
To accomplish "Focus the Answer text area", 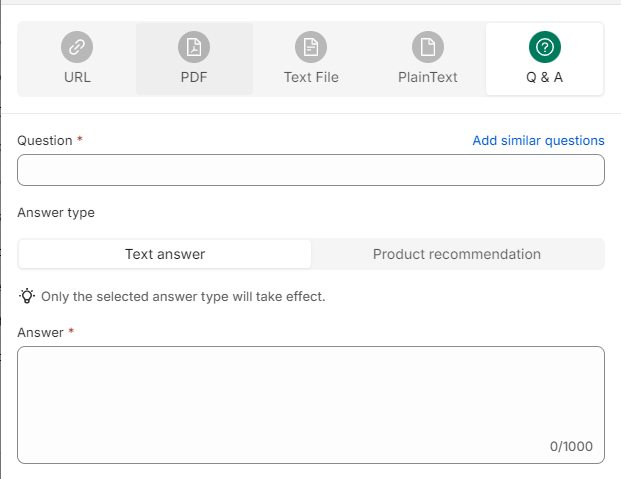I will point(311,405).
